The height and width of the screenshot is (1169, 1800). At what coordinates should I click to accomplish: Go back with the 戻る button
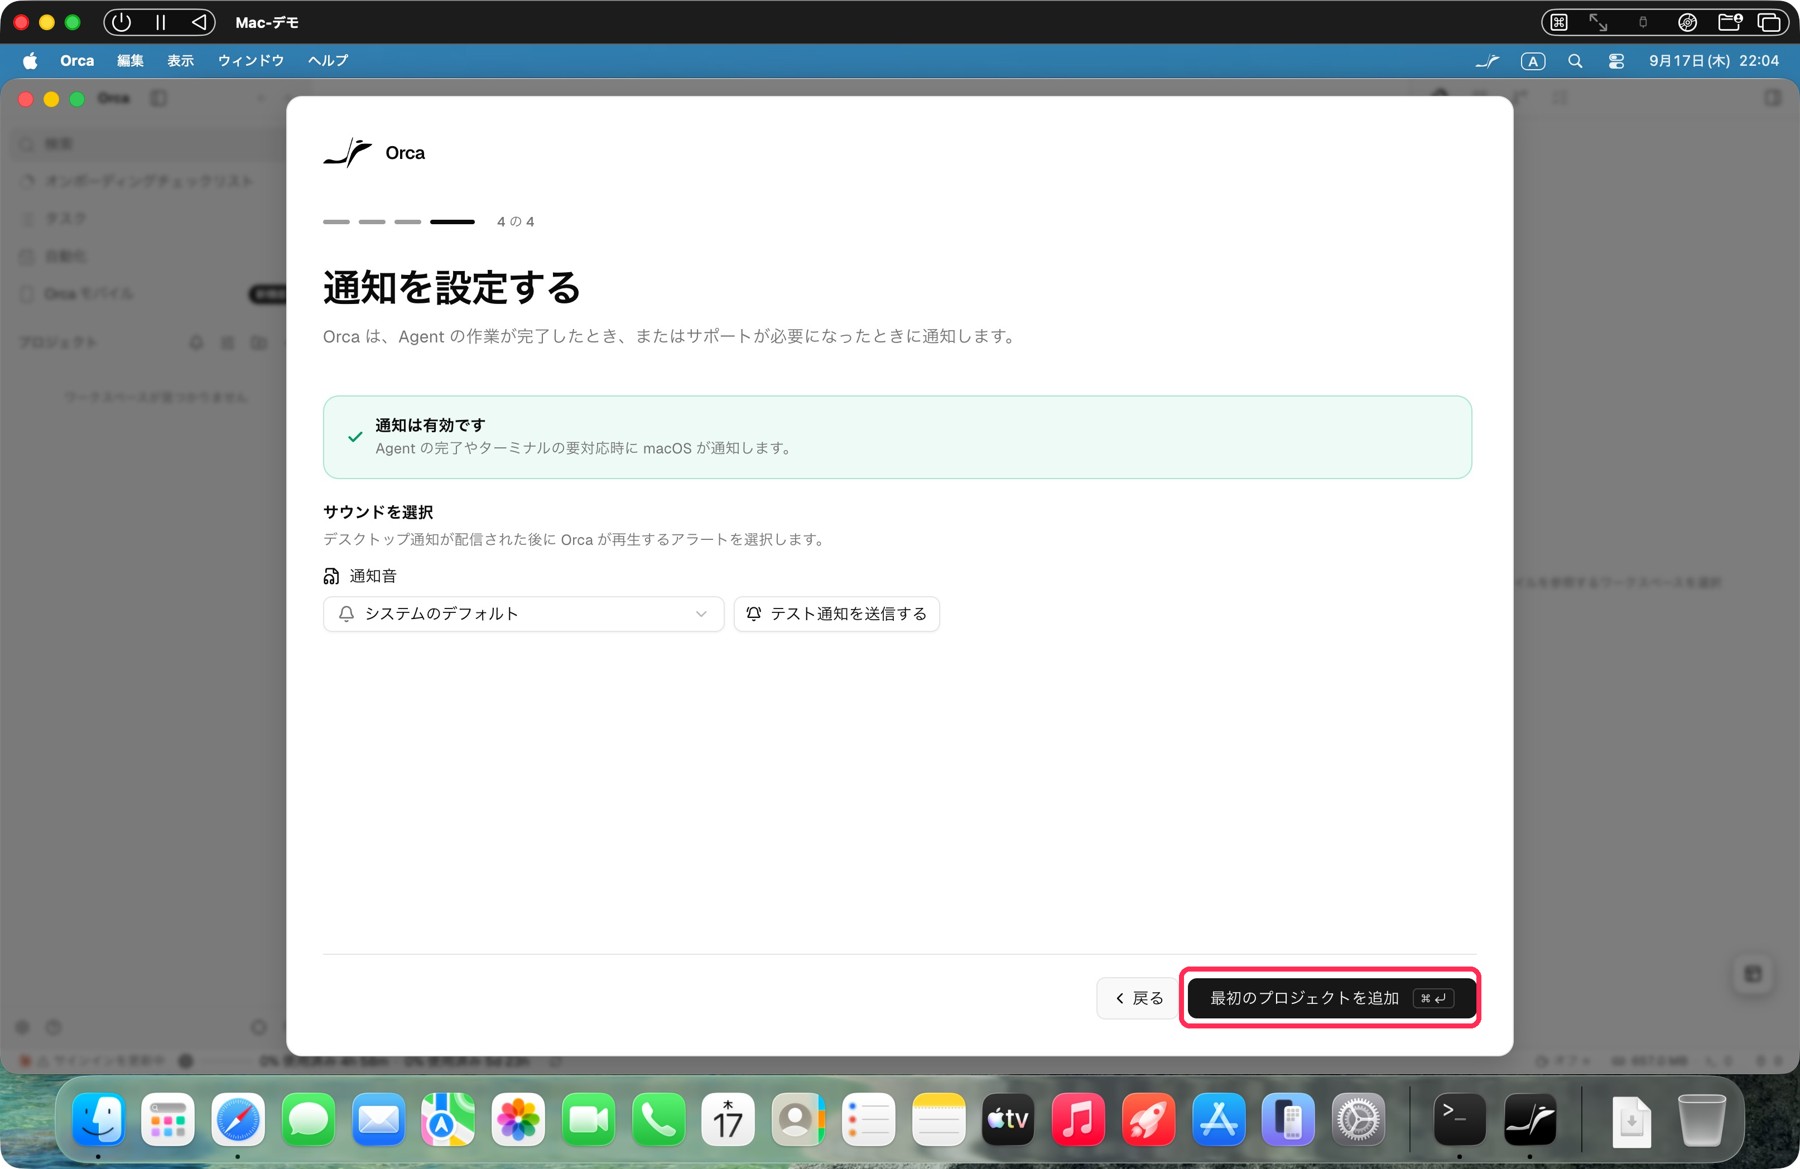(x=1138, y=998)
